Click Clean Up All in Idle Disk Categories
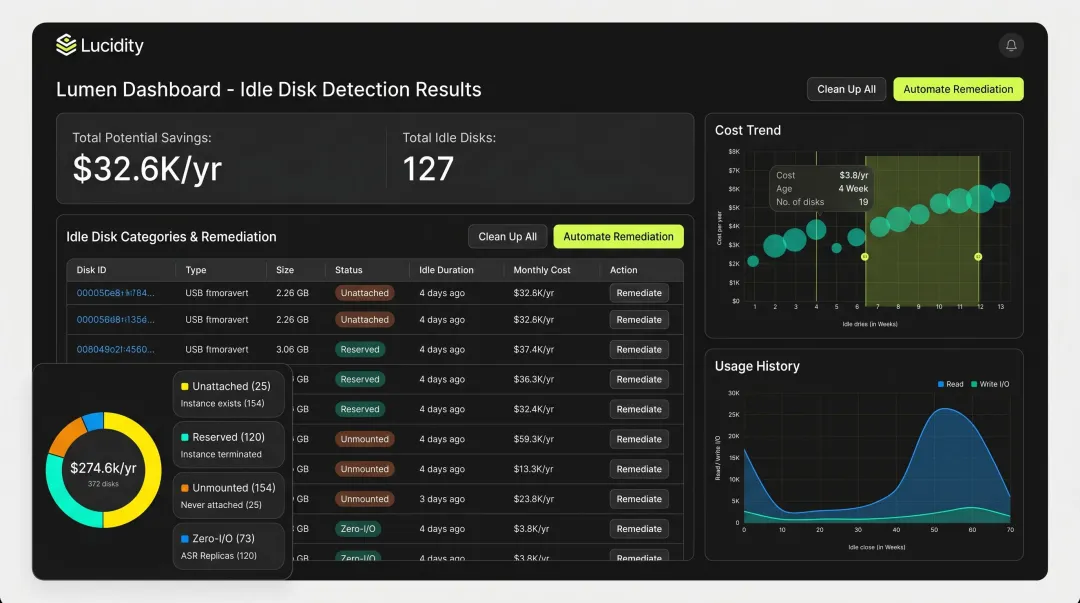This screenshot has width=1080, height=603. click(507, 236)
